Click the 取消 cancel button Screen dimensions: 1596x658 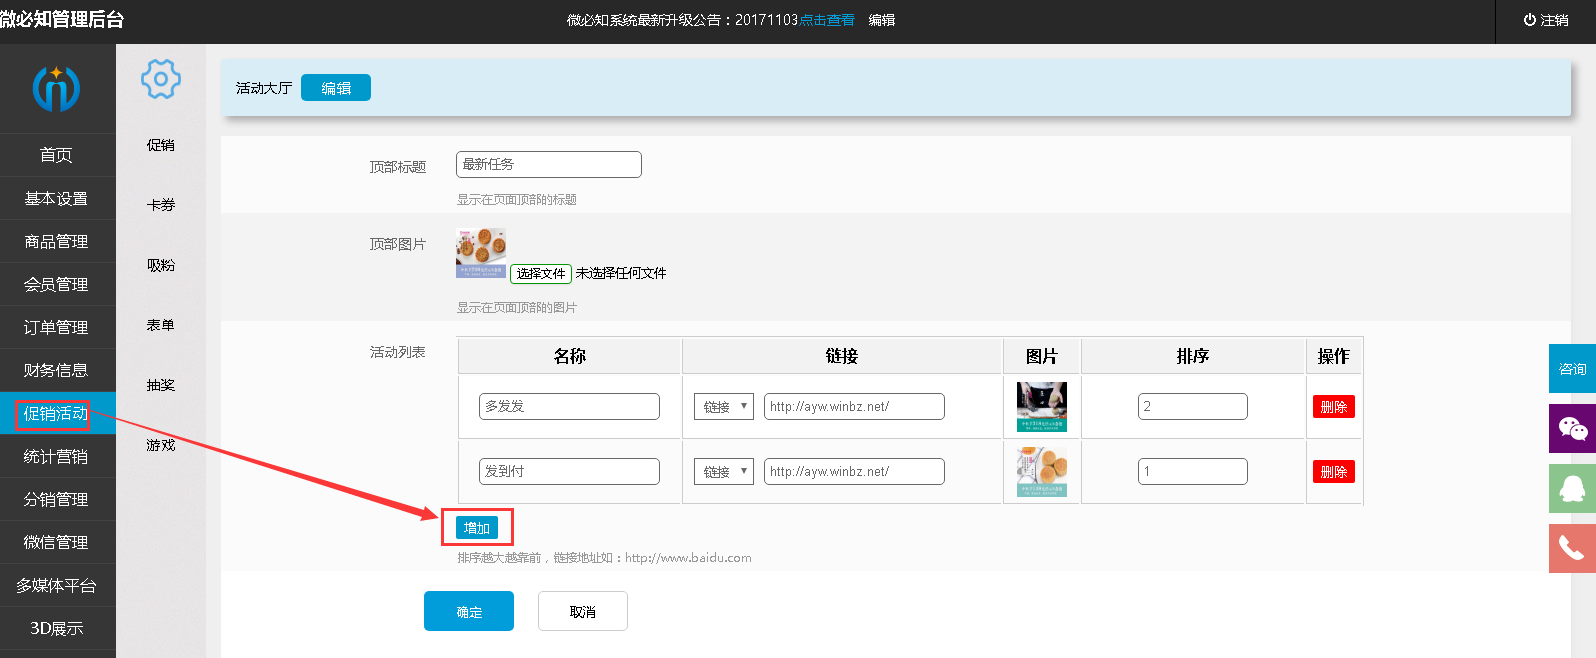coord(582,612)
